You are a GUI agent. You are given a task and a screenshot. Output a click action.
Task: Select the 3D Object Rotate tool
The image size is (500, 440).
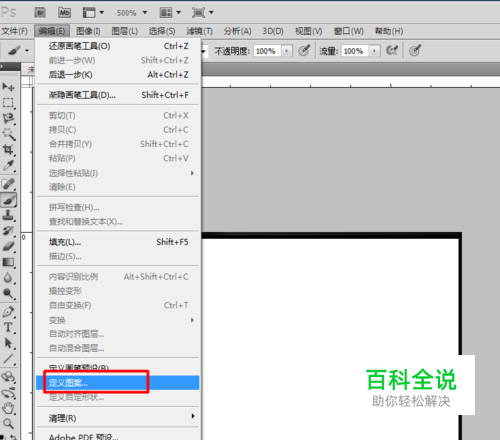[x=8, y=377]
